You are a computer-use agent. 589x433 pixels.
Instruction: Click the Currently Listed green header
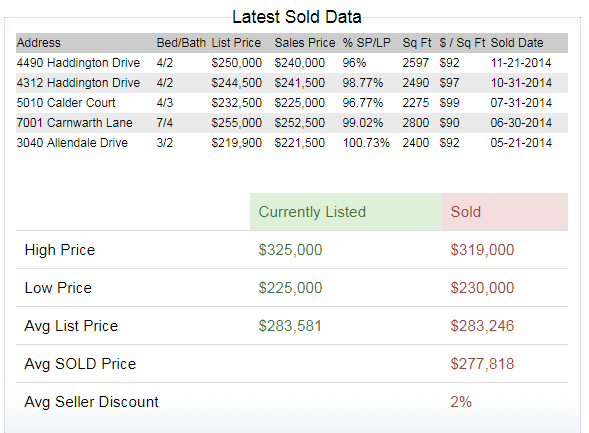(346, 212)
